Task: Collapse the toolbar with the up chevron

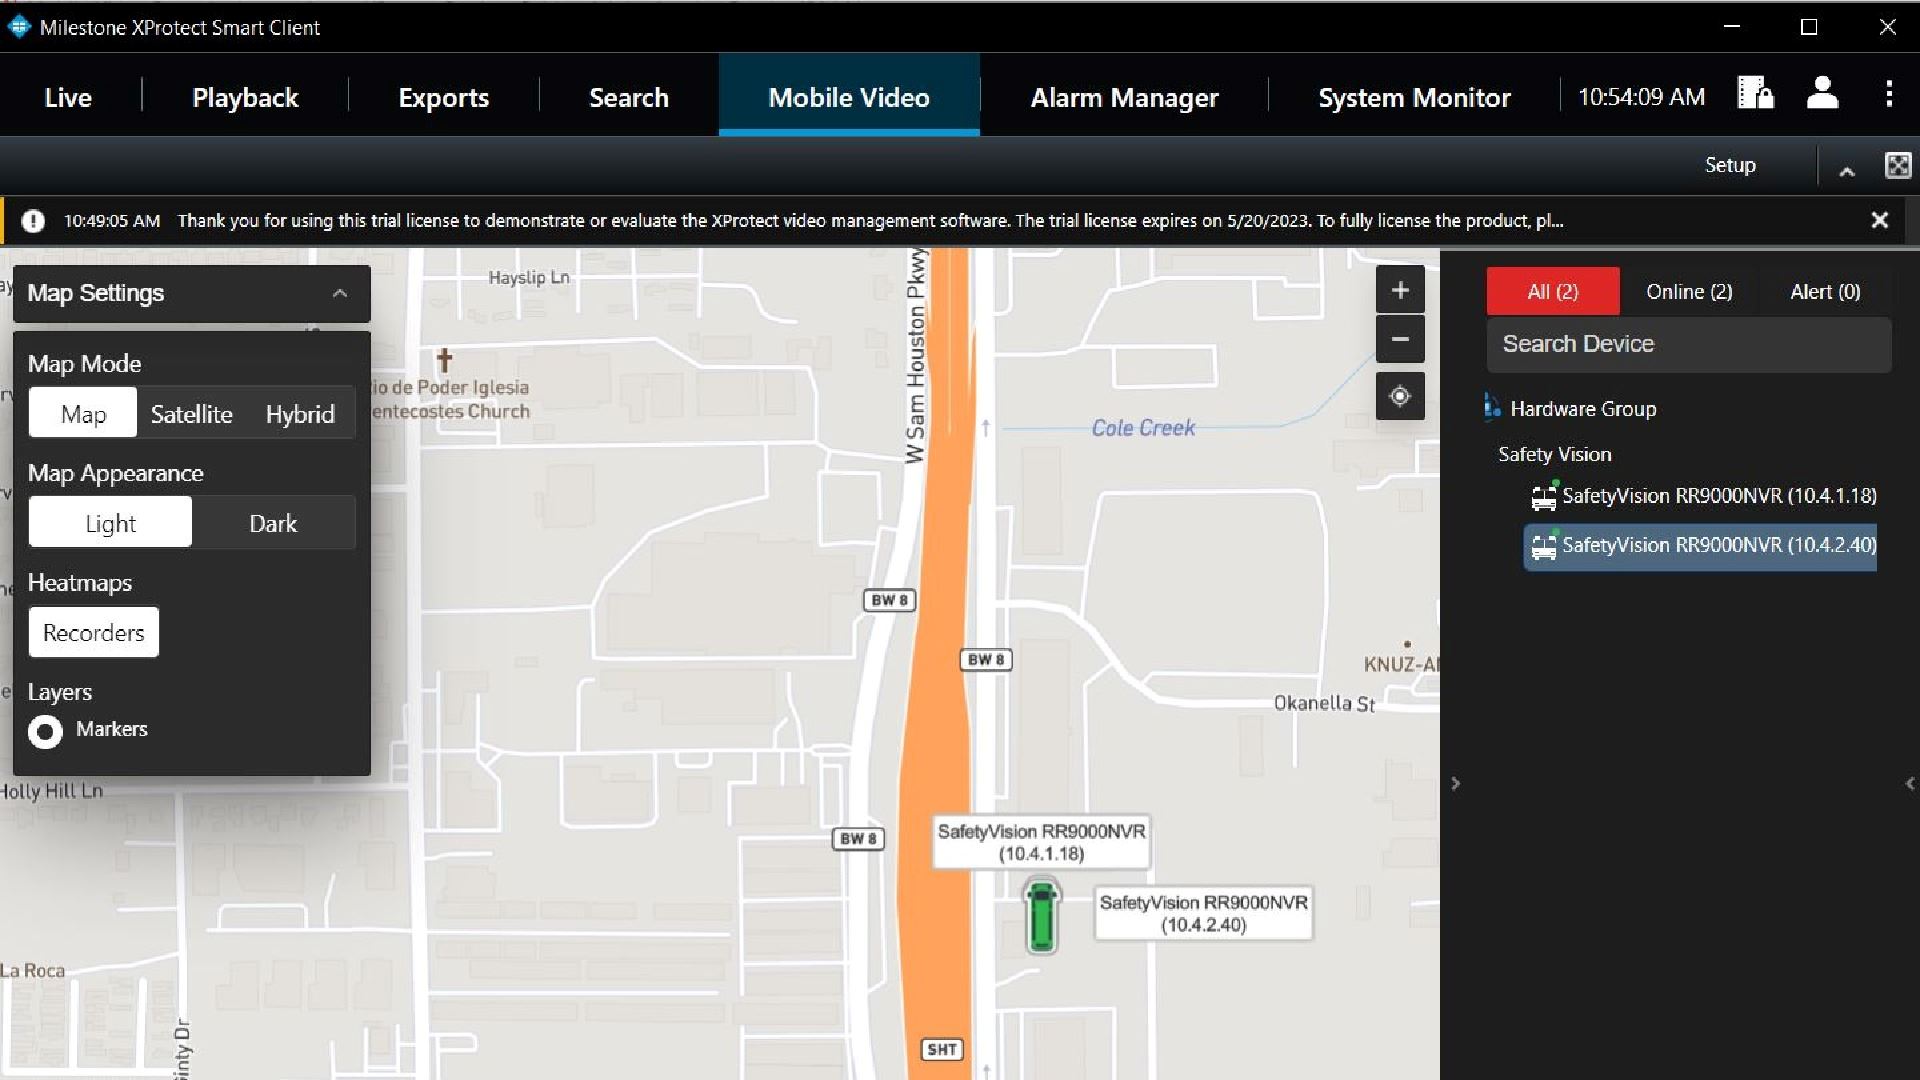Action: tap(1847, 172)
